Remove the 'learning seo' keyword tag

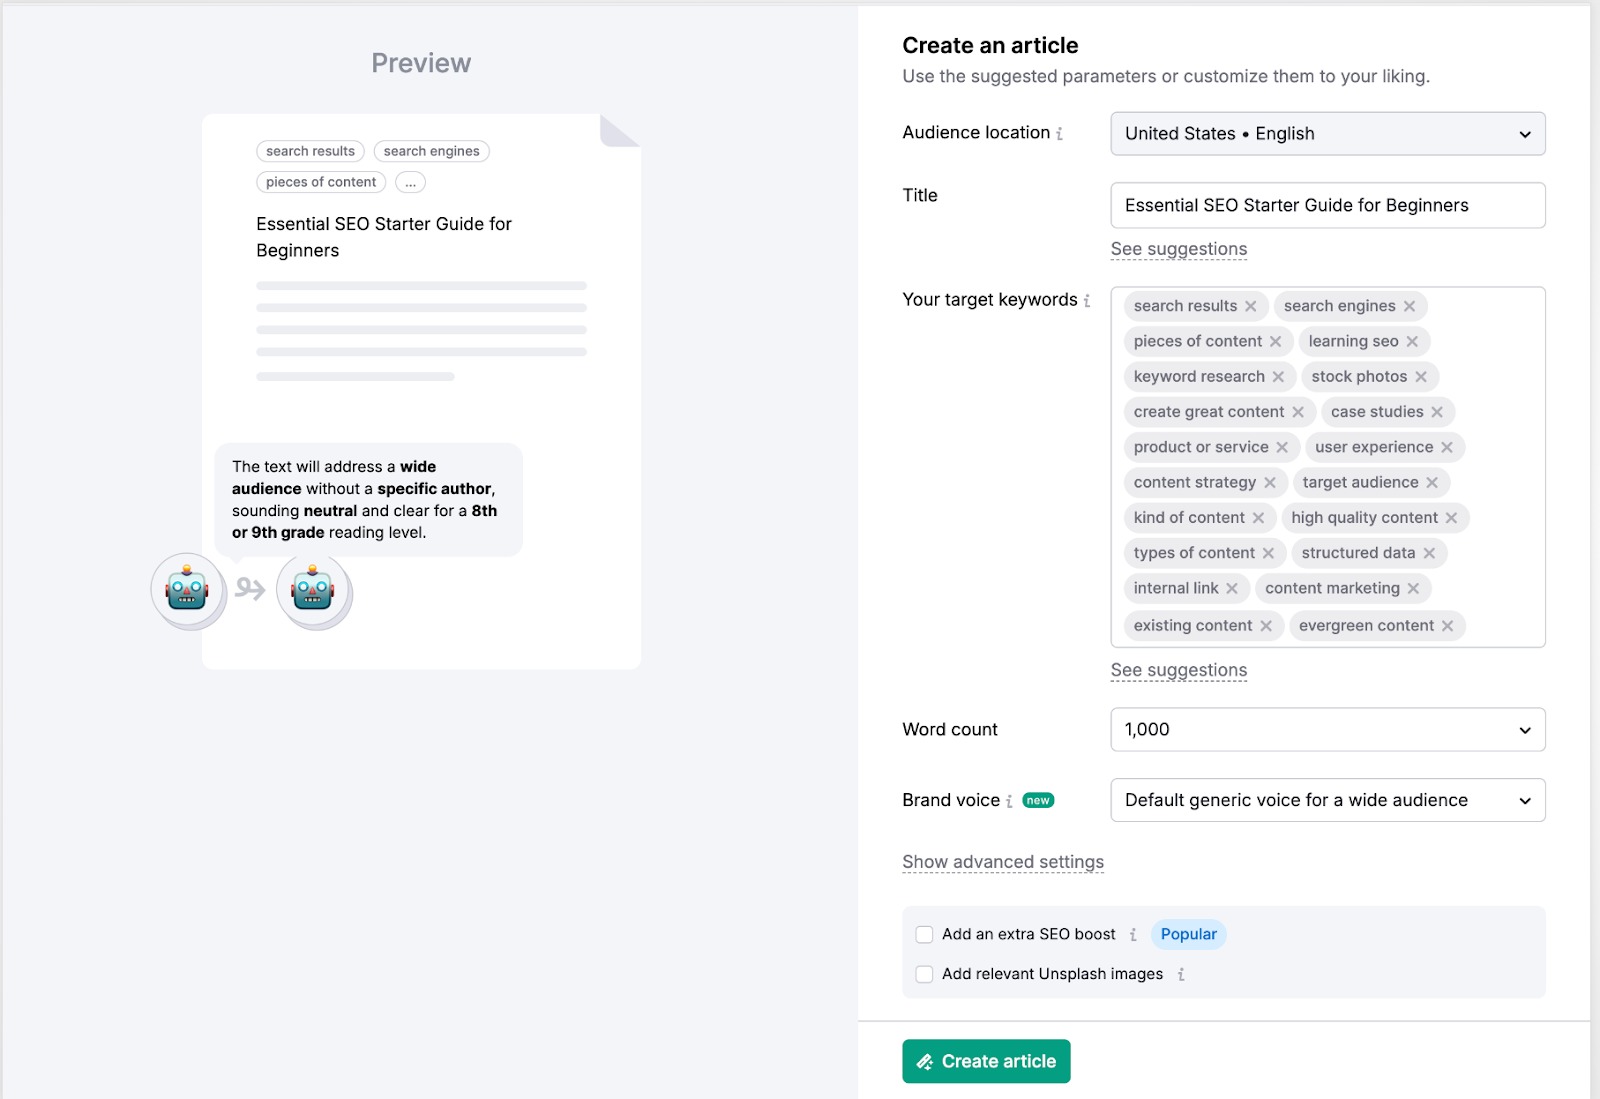[1412, 342]
